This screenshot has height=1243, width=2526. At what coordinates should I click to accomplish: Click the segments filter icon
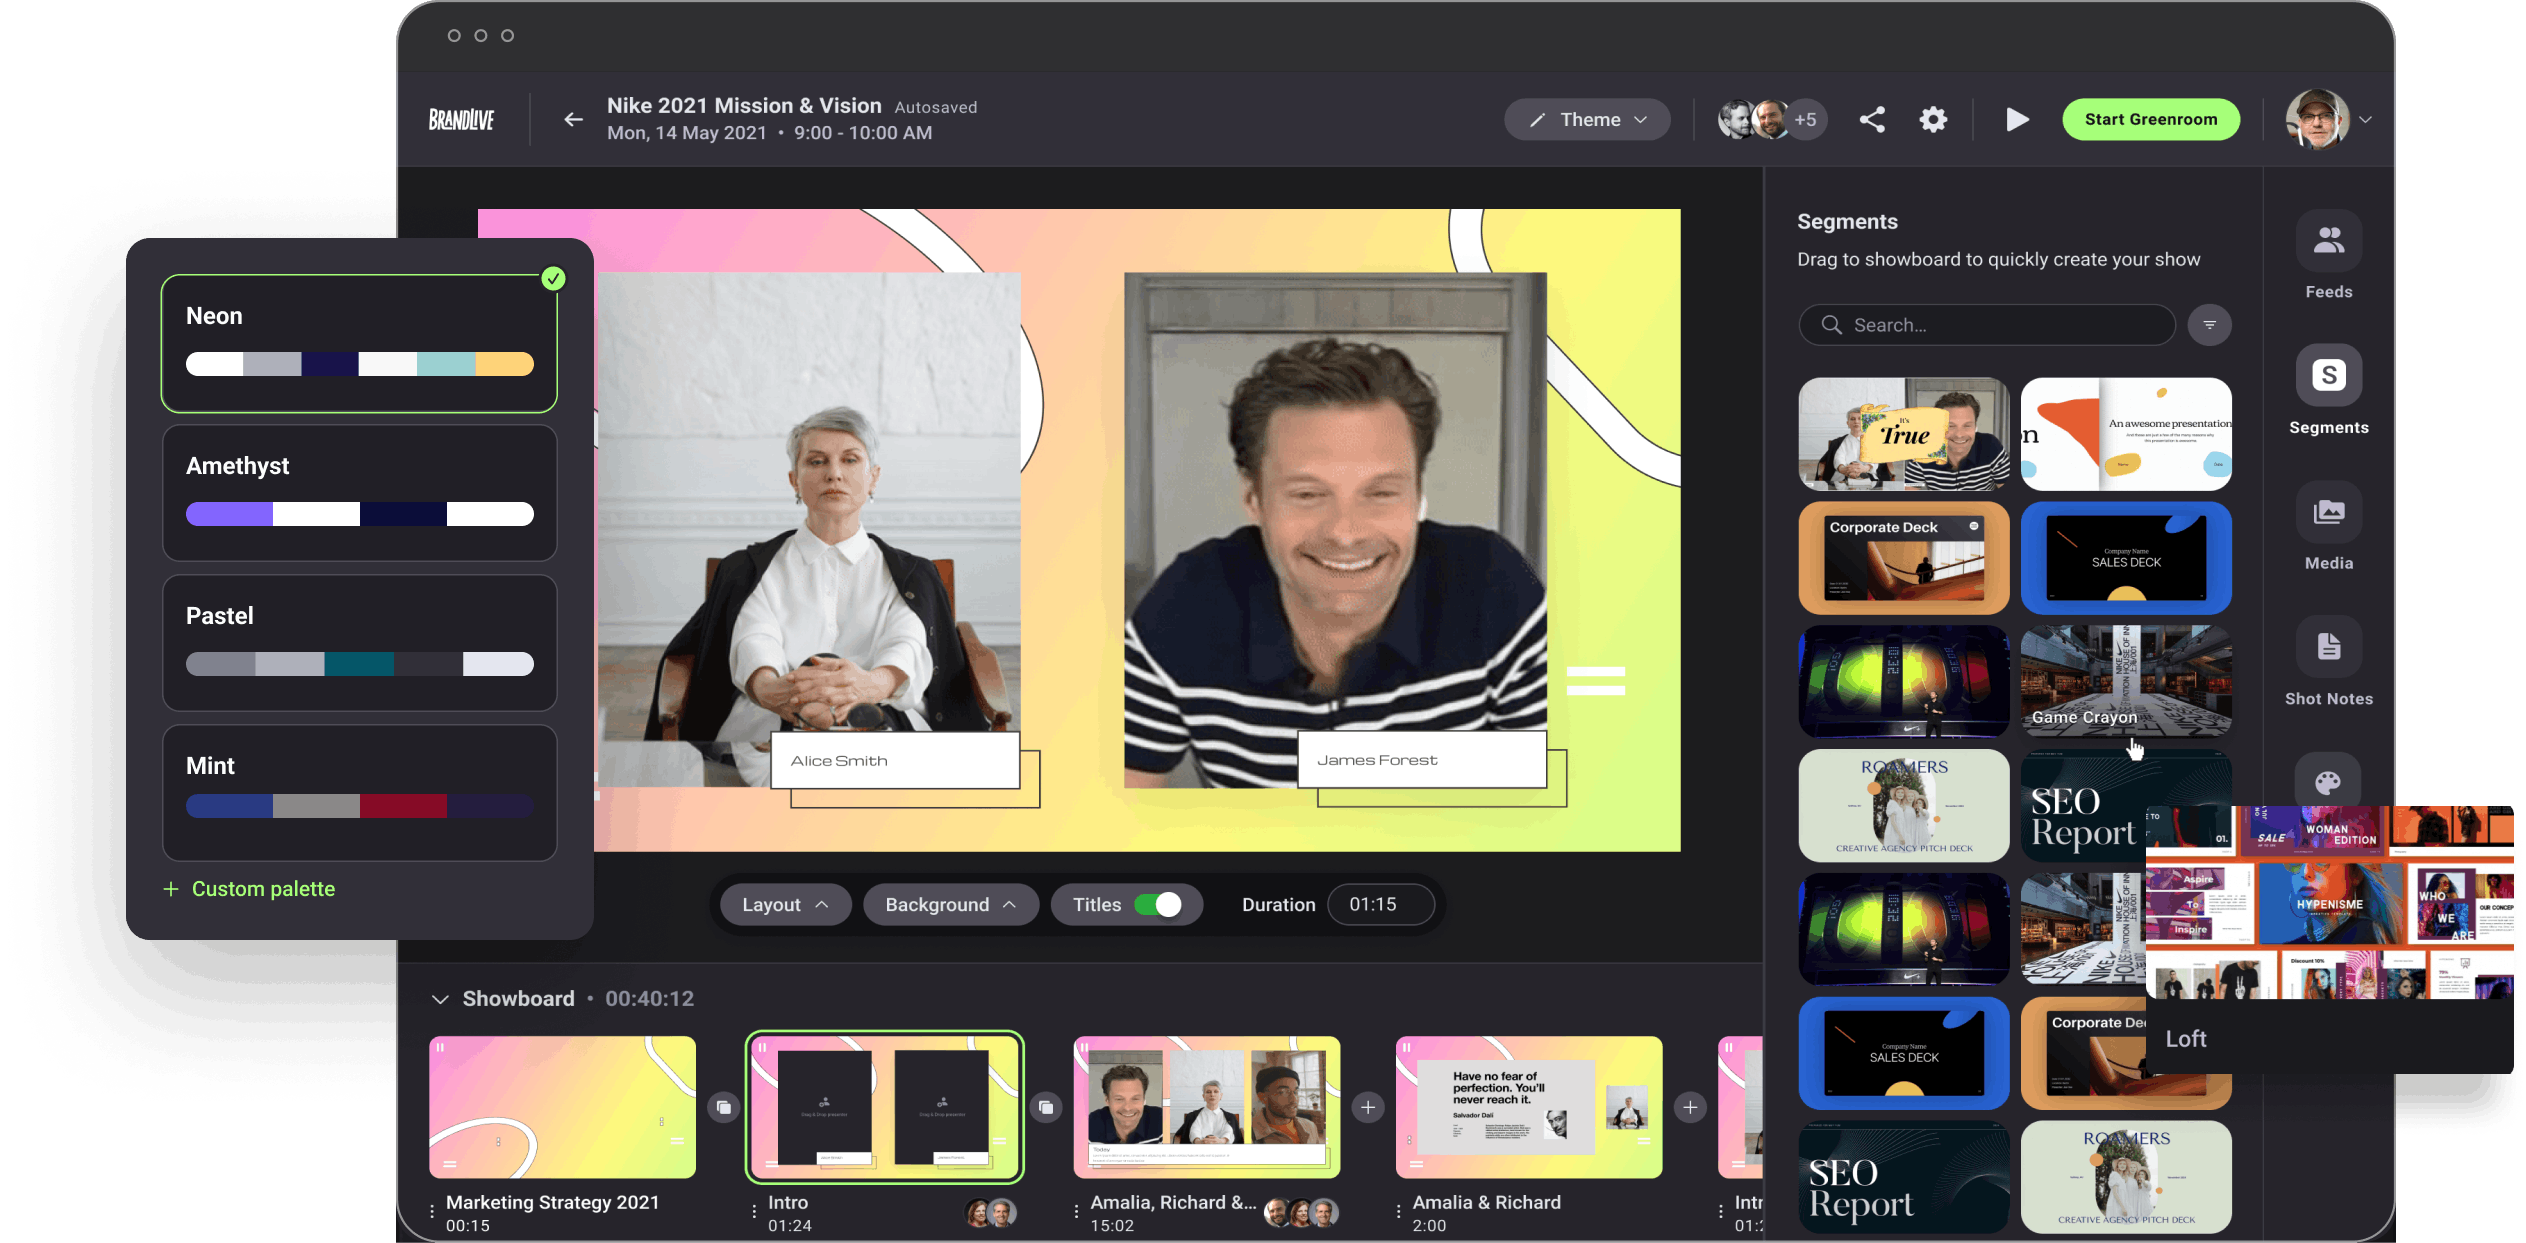pos(2209,325)
